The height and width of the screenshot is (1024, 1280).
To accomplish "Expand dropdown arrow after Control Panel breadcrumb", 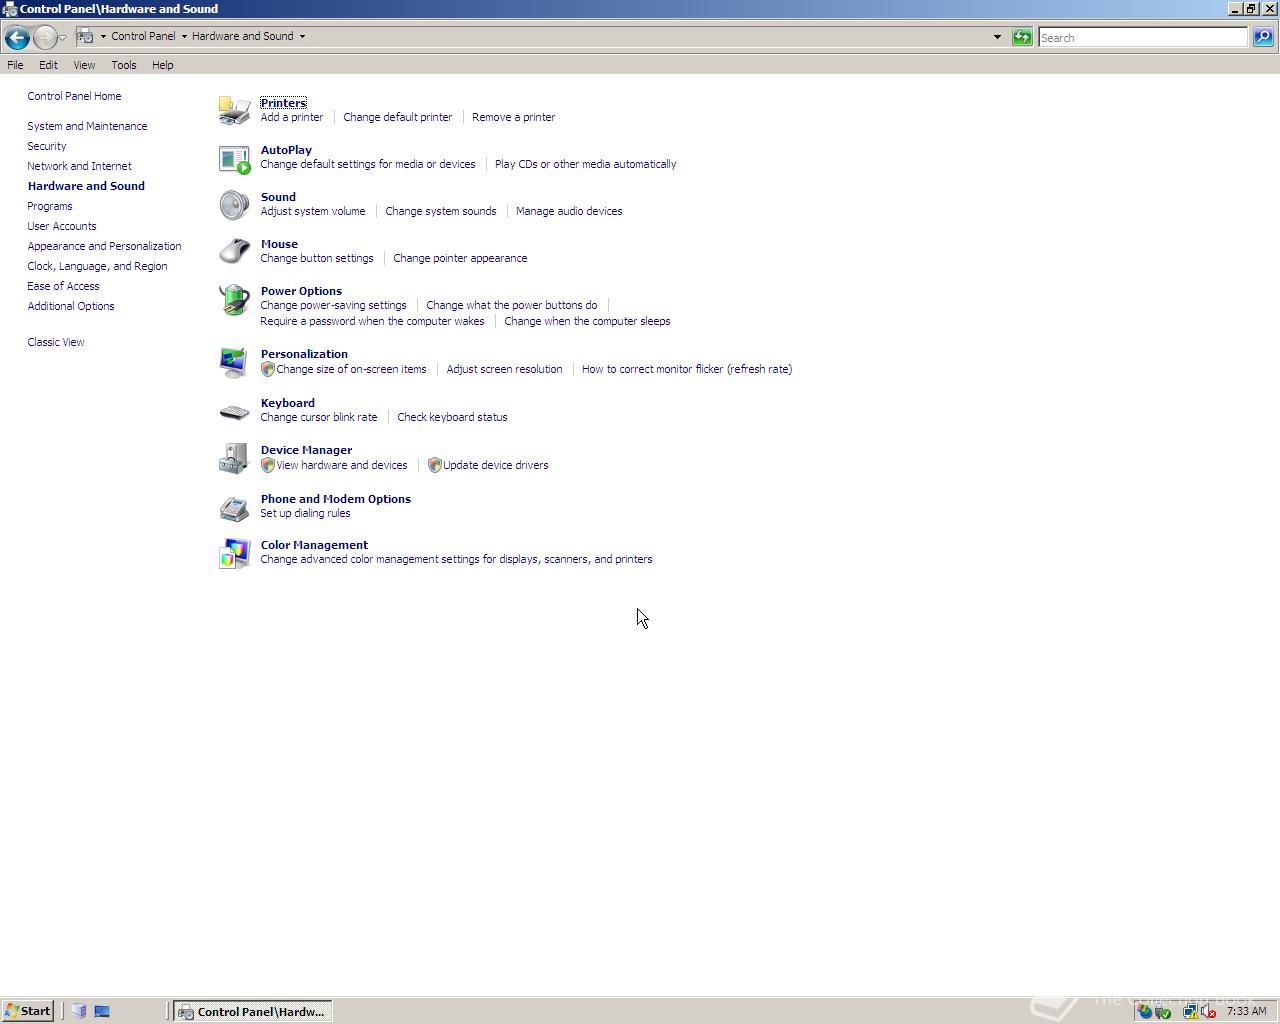I will (x=184, y=36).
